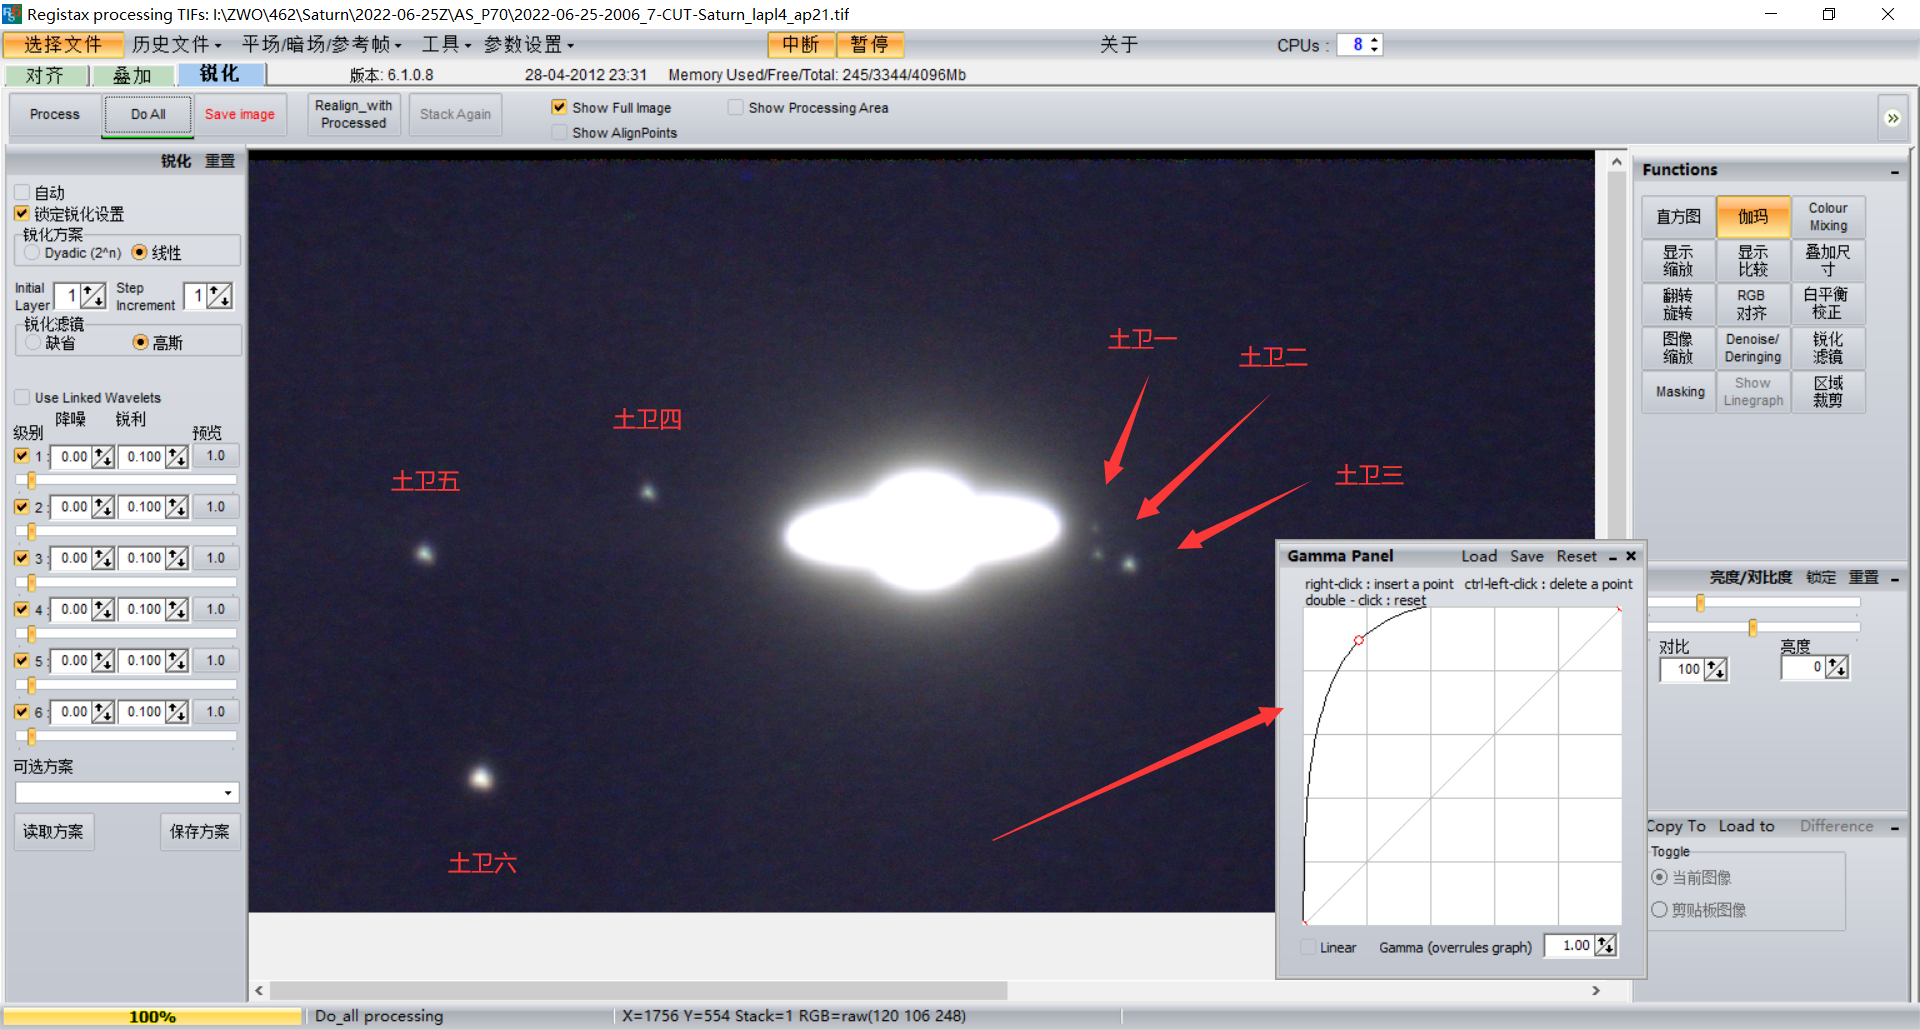This screenshot has height=1030, width=1920.
Task: Select 剪贴板图像 toggle option
Action: click(x=1659, y=910)
